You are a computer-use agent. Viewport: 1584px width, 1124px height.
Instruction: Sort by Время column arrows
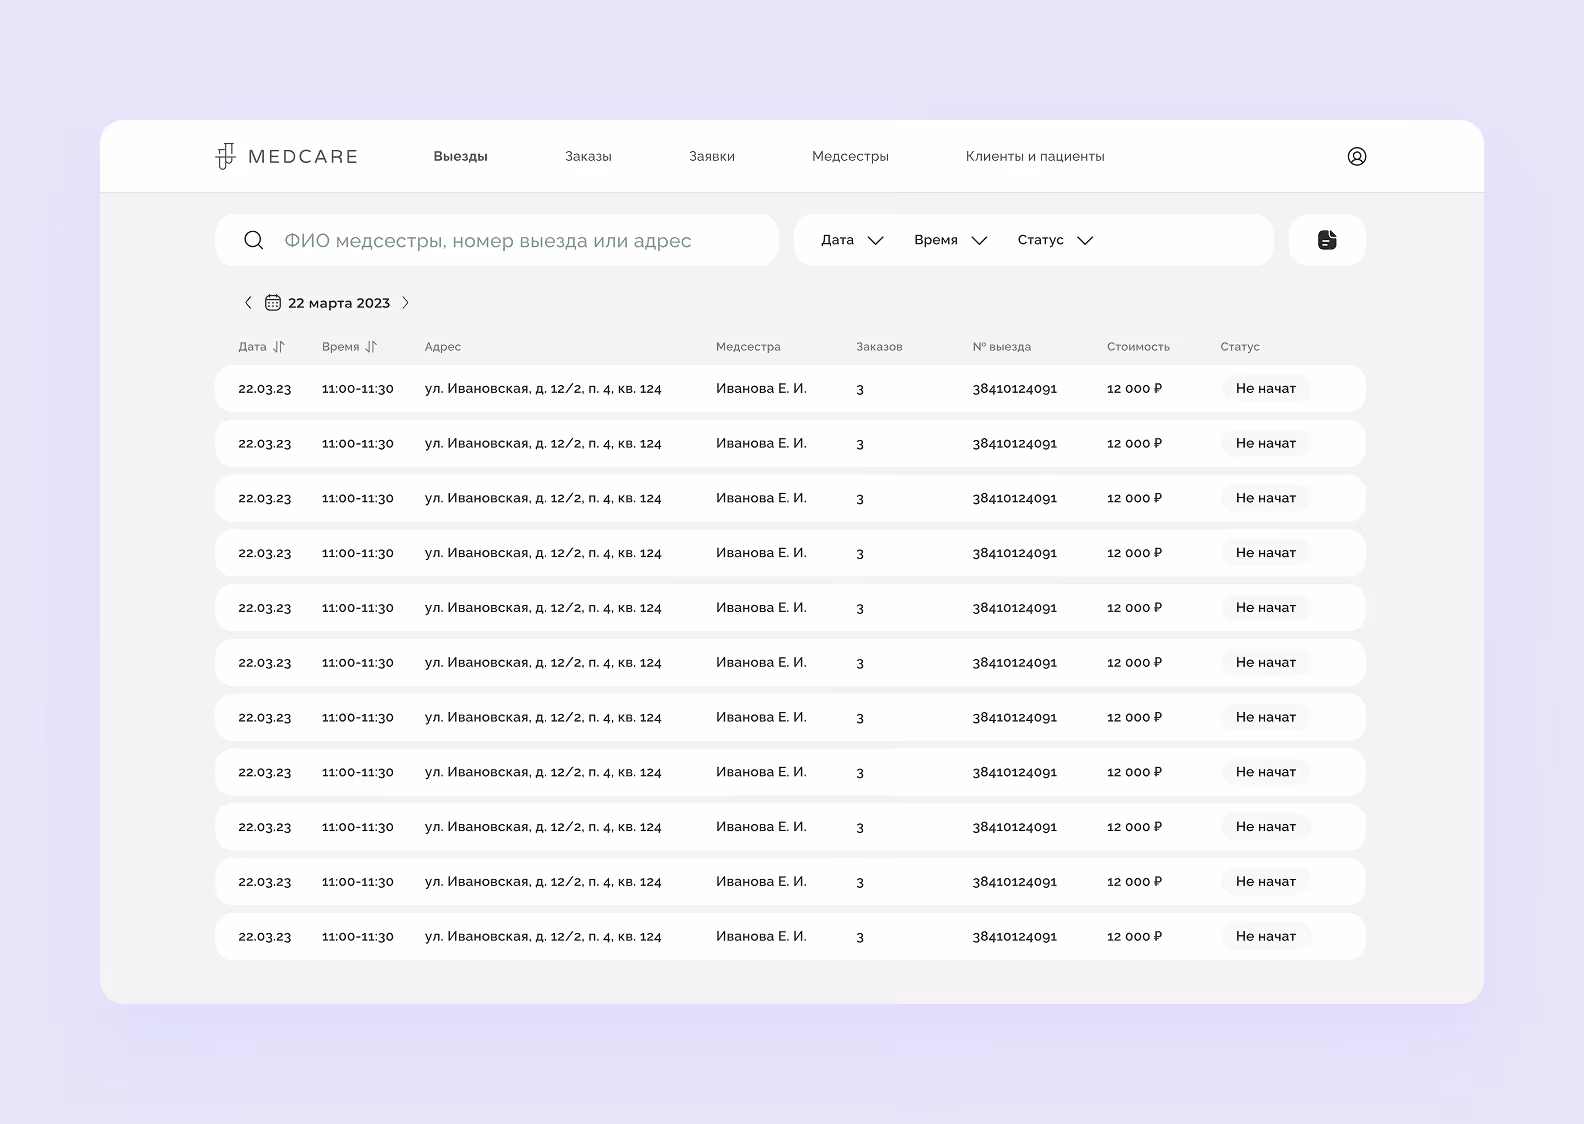[x=371, y=347]
